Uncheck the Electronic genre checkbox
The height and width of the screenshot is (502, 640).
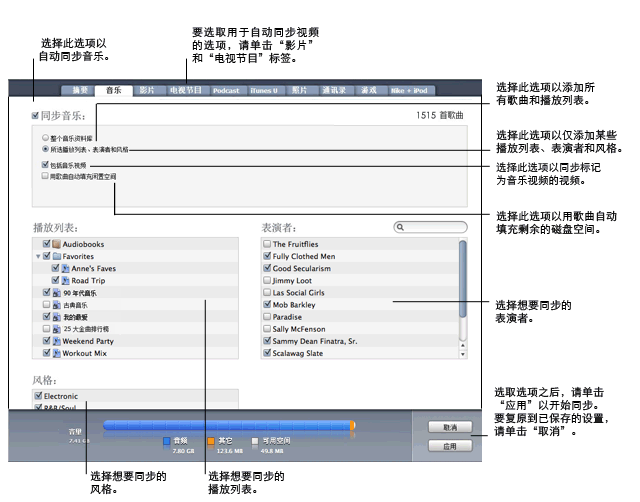39,395
